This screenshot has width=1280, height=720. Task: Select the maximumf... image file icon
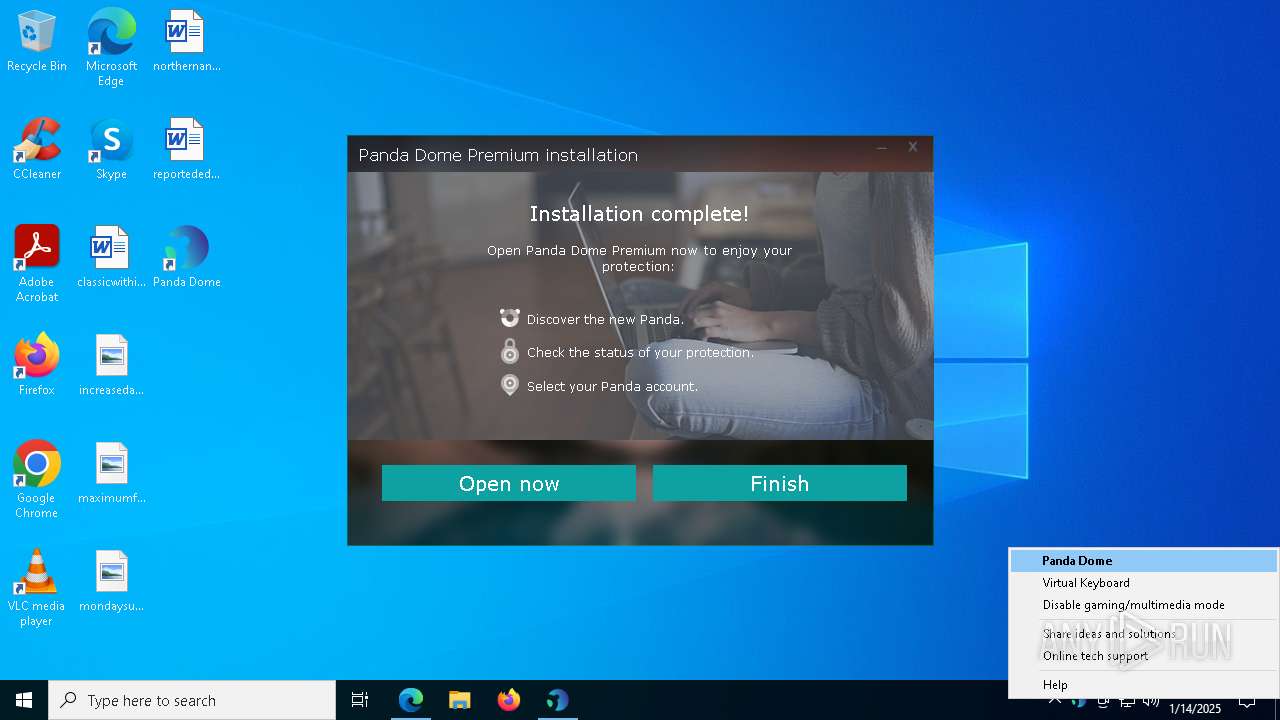coord(111,473)
